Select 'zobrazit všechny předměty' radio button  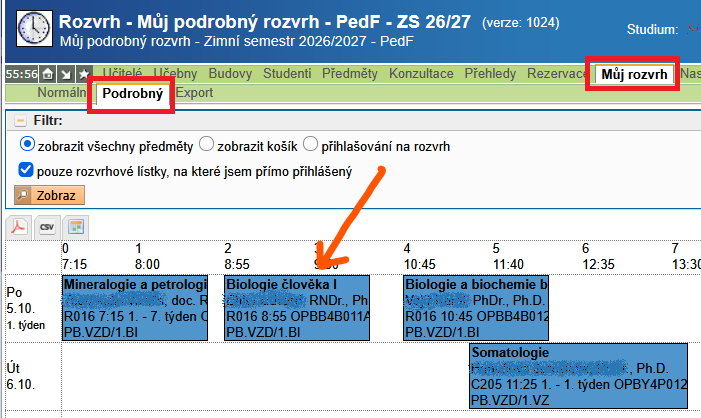(27, 144)
